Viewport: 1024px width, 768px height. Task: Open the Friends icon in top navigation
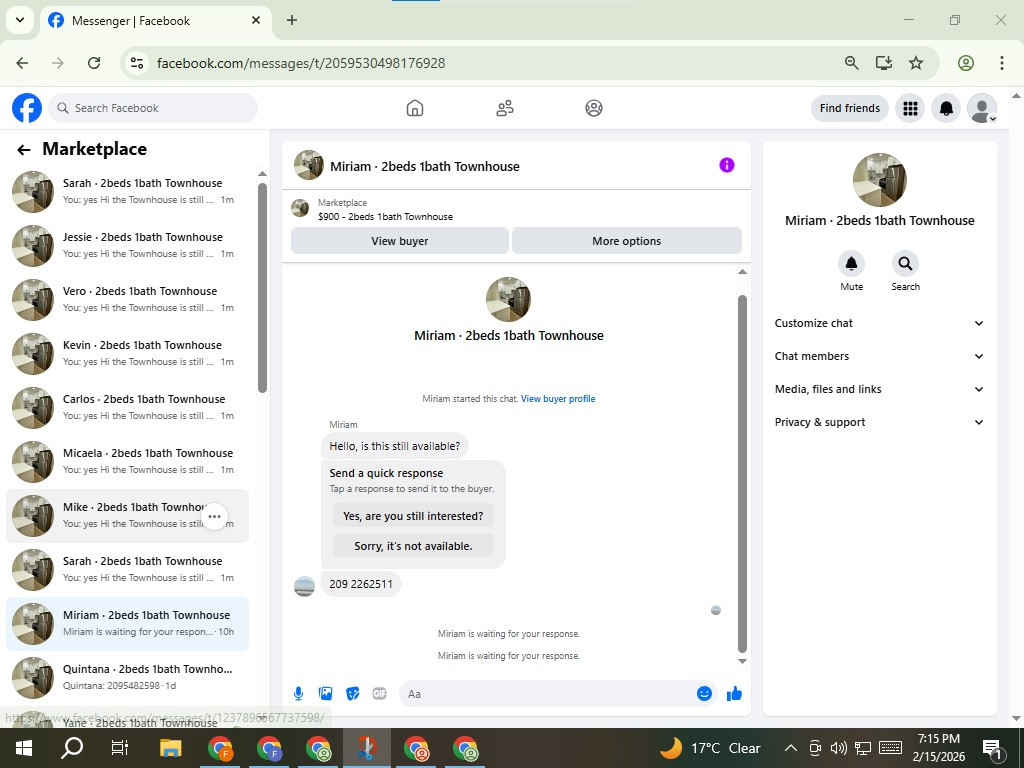[505, 108]
